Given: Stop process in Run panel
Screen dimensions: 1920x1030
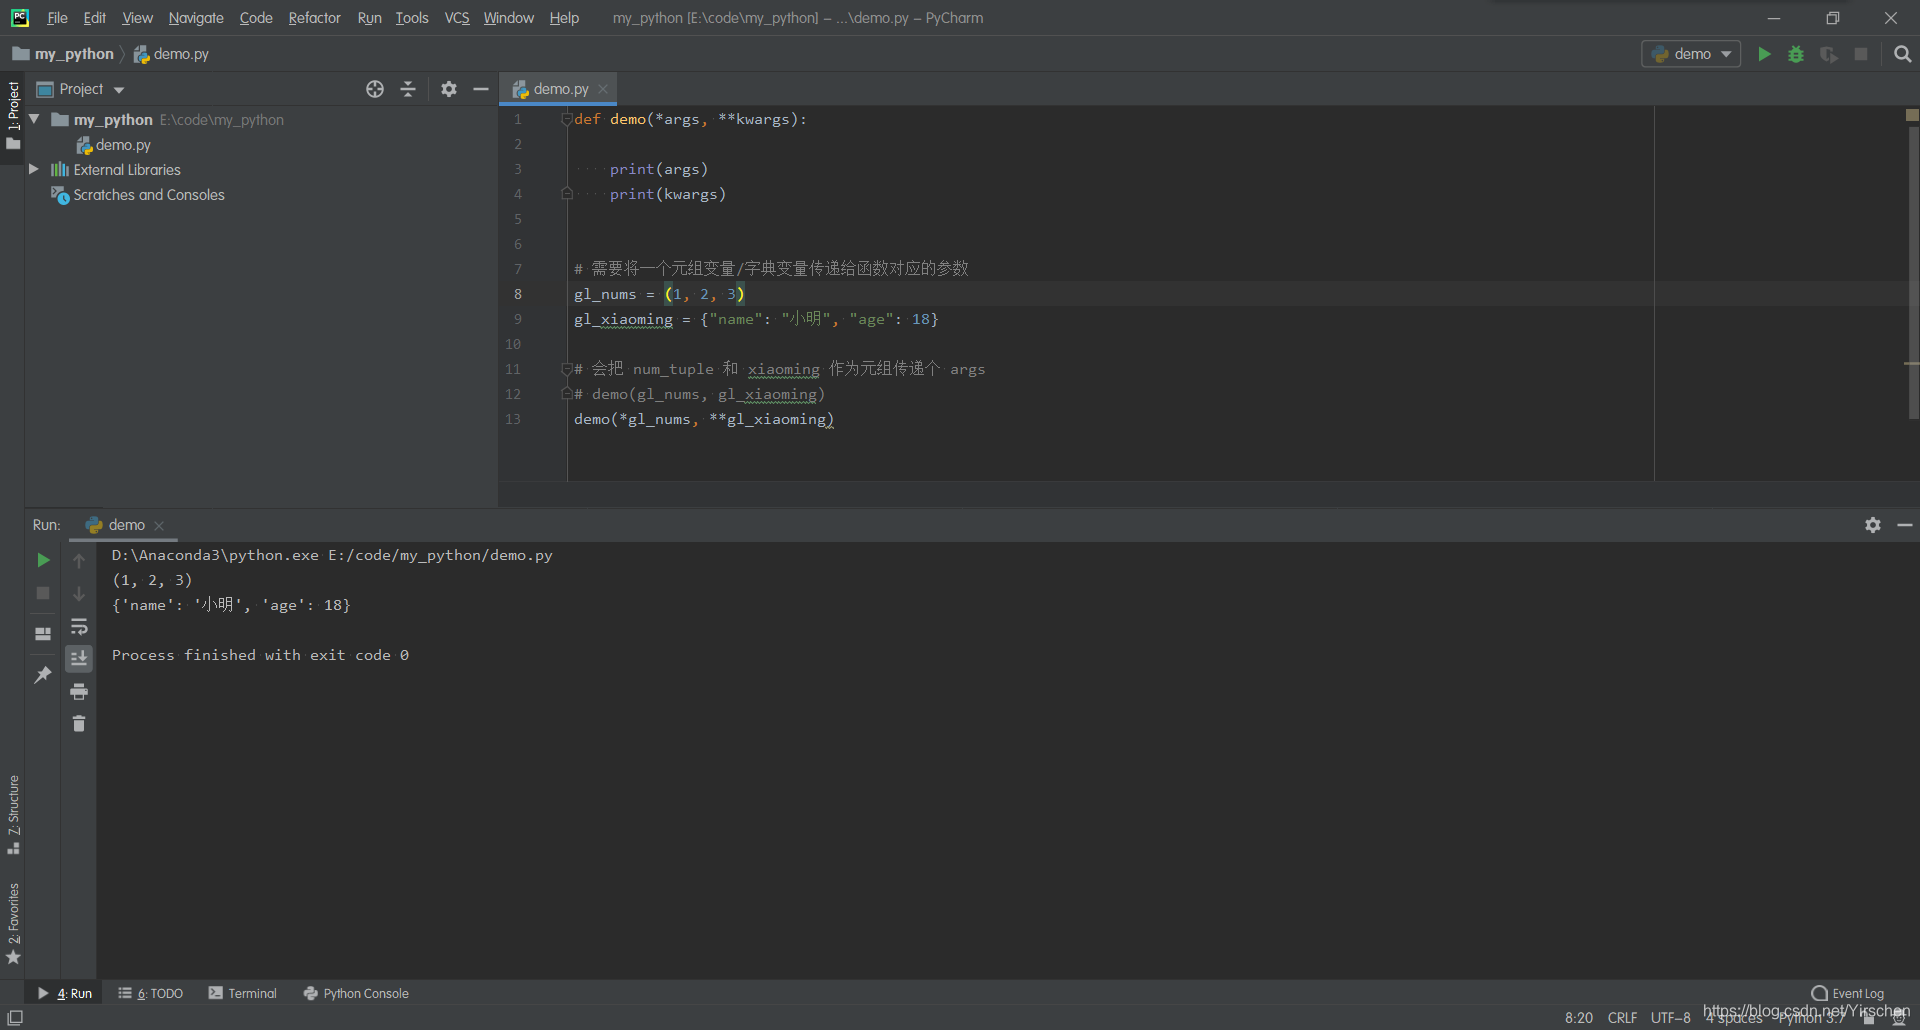Looking at the screenshot, I should tap(43, 593).
